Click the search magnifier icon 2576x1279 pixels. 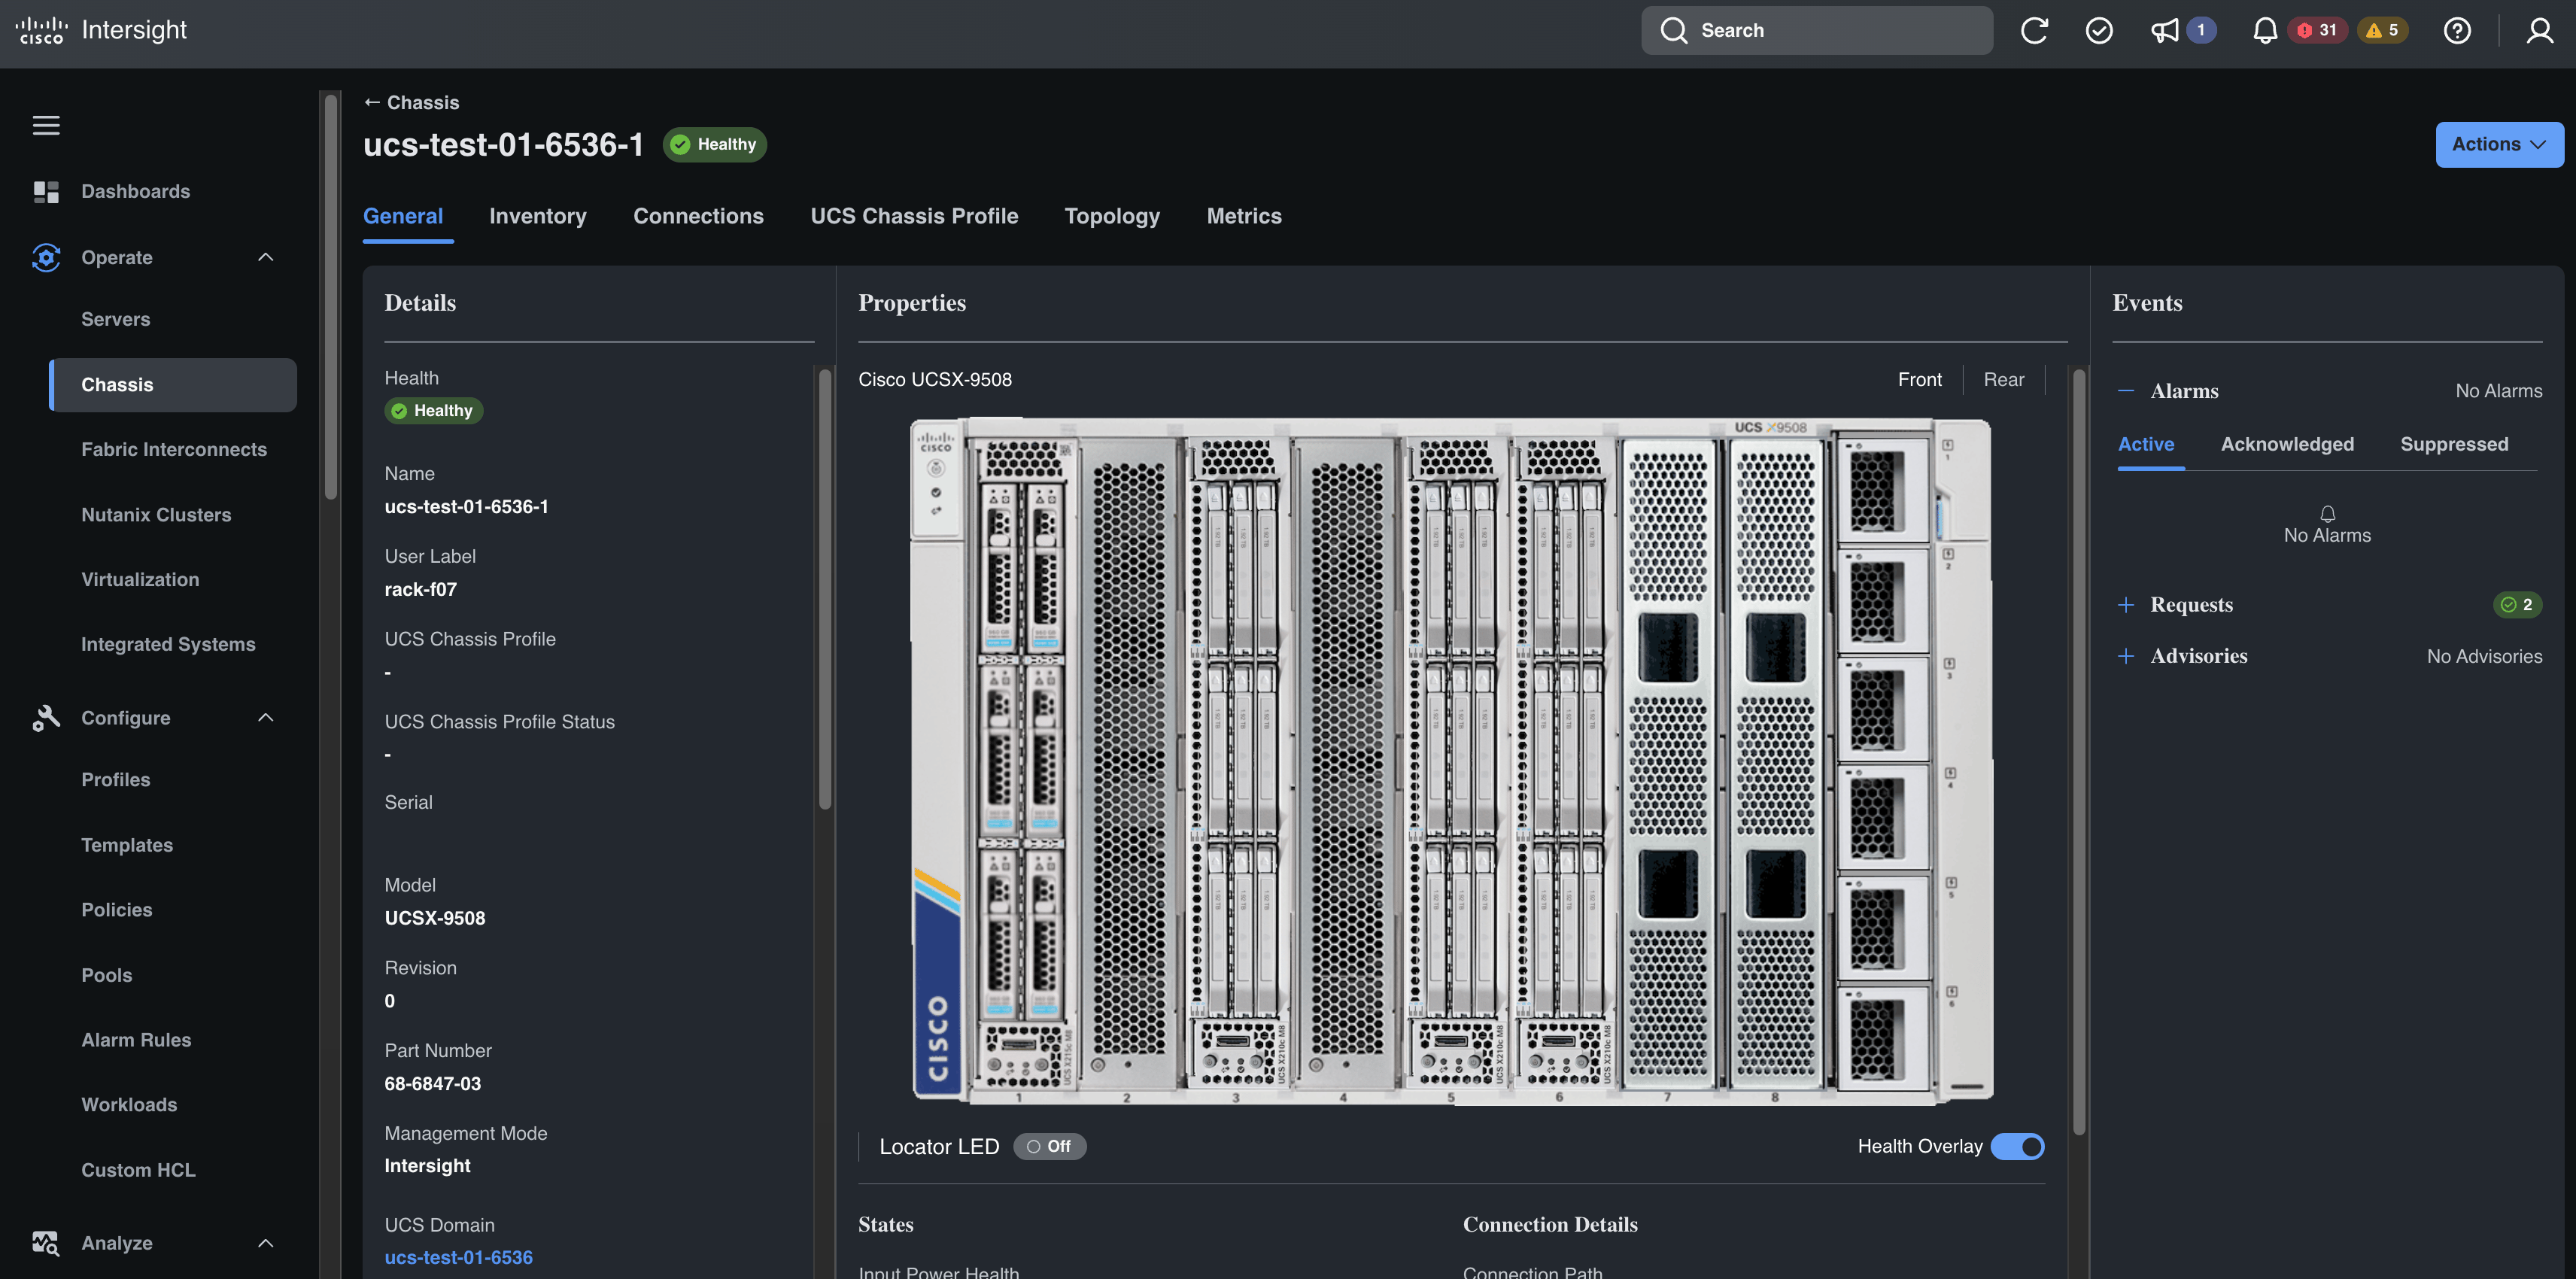(x=1673, y=30)
